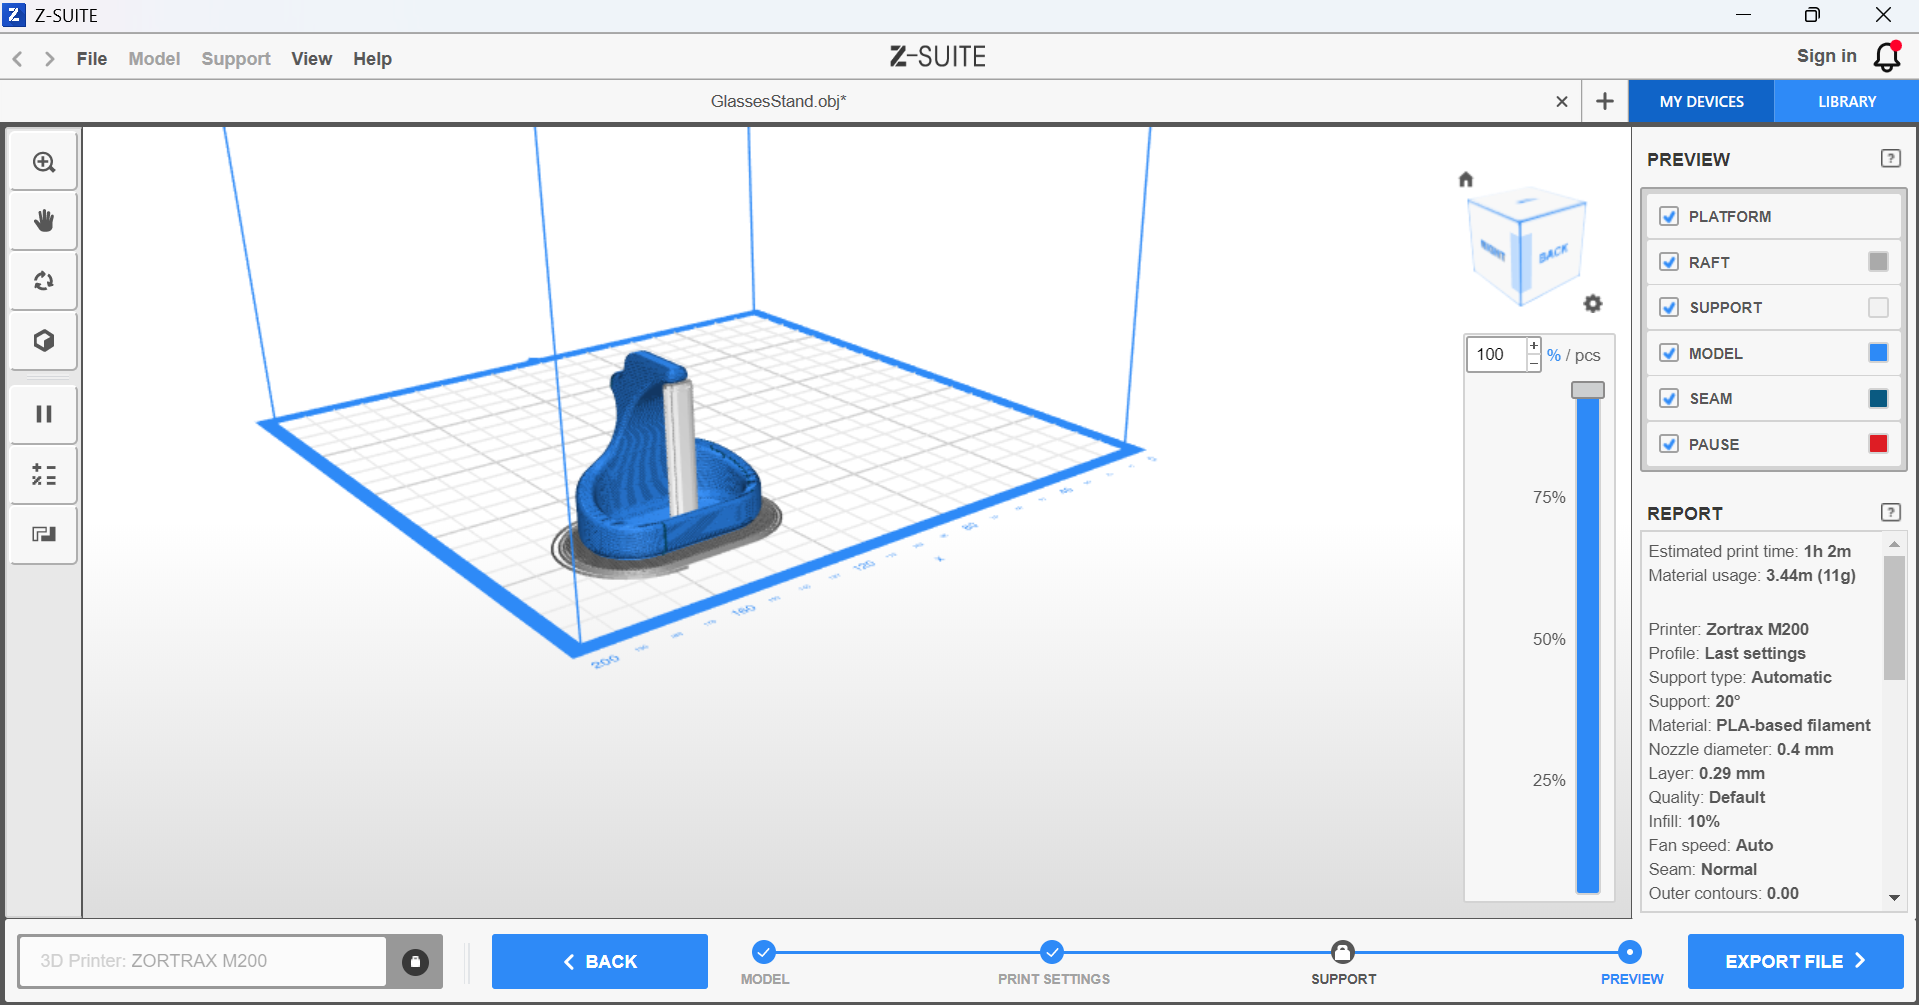The width and height of the screenshot is (1919, 1006).
Task: Click the Support step lock icon
Action: [x=1343, y=952]
